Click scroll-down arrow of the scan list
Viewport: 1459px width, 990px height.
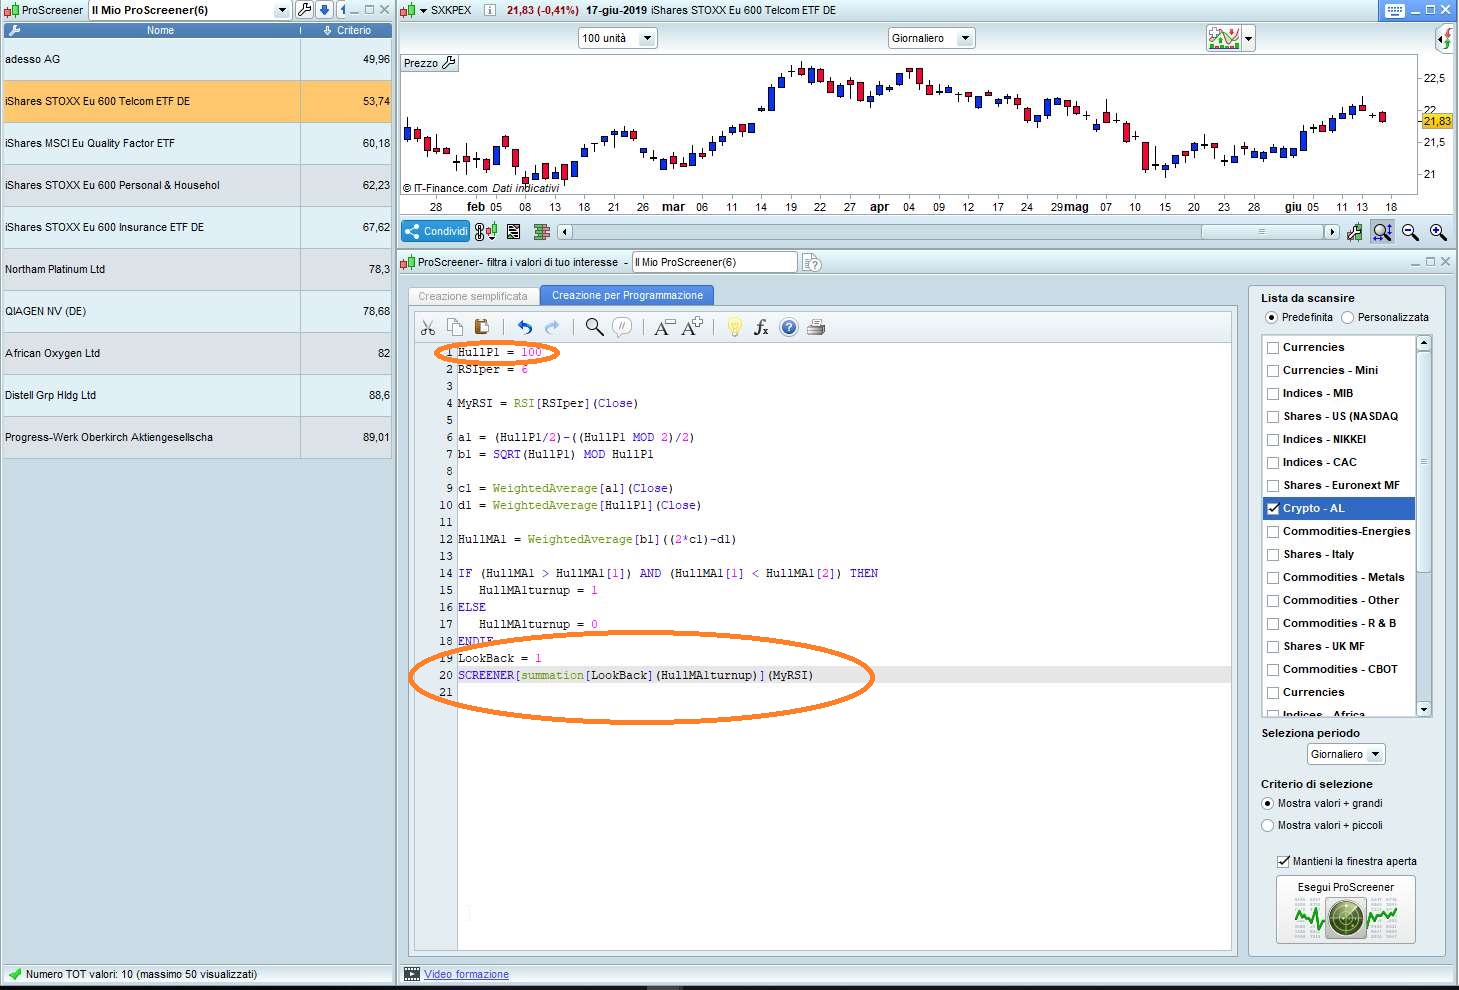click(1424, 709)
